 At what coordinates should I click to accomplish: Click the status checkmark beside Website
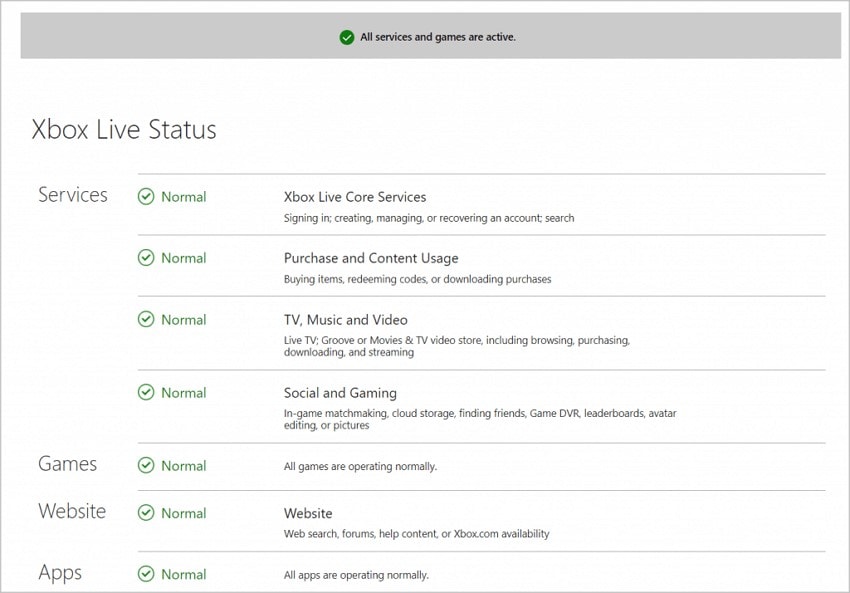coord(148,513)
